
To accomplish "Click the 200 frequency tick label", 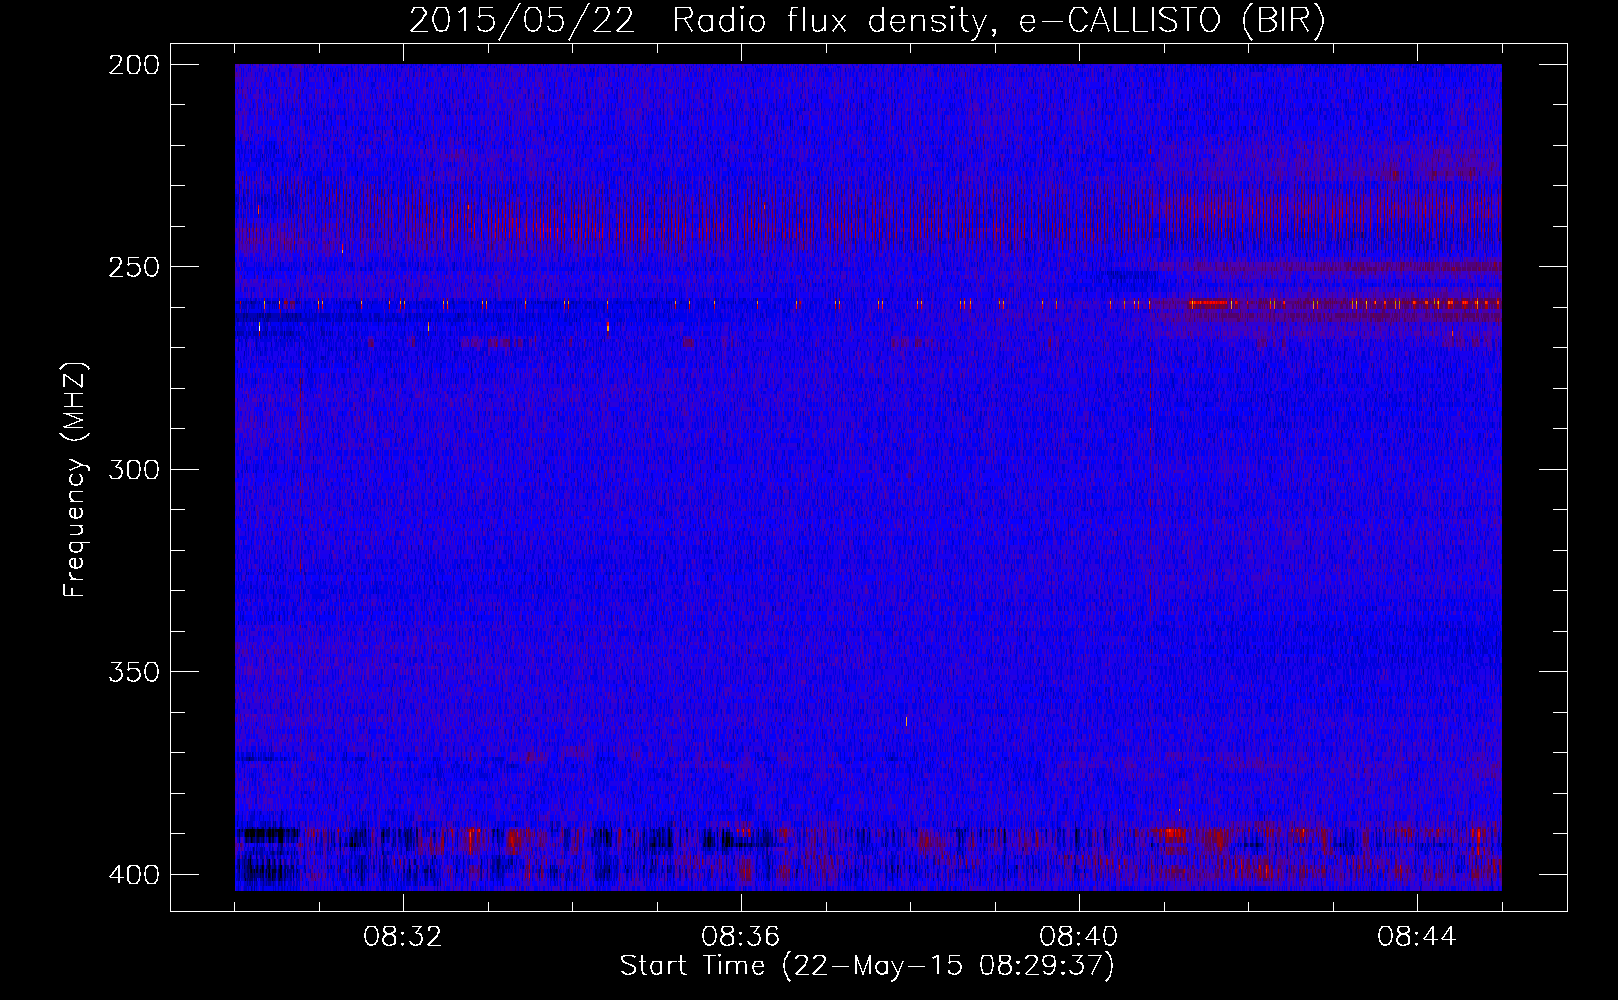I will pos(133,65).
